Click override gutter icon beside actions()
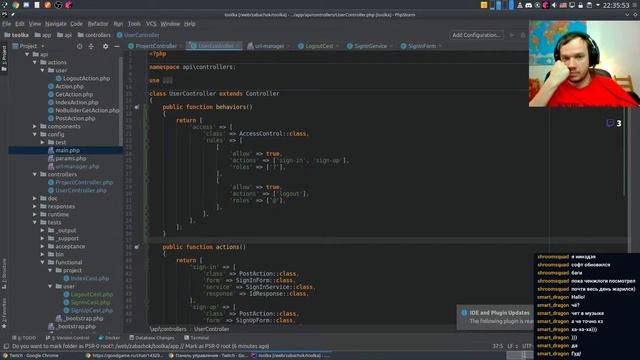 [137, 247]
